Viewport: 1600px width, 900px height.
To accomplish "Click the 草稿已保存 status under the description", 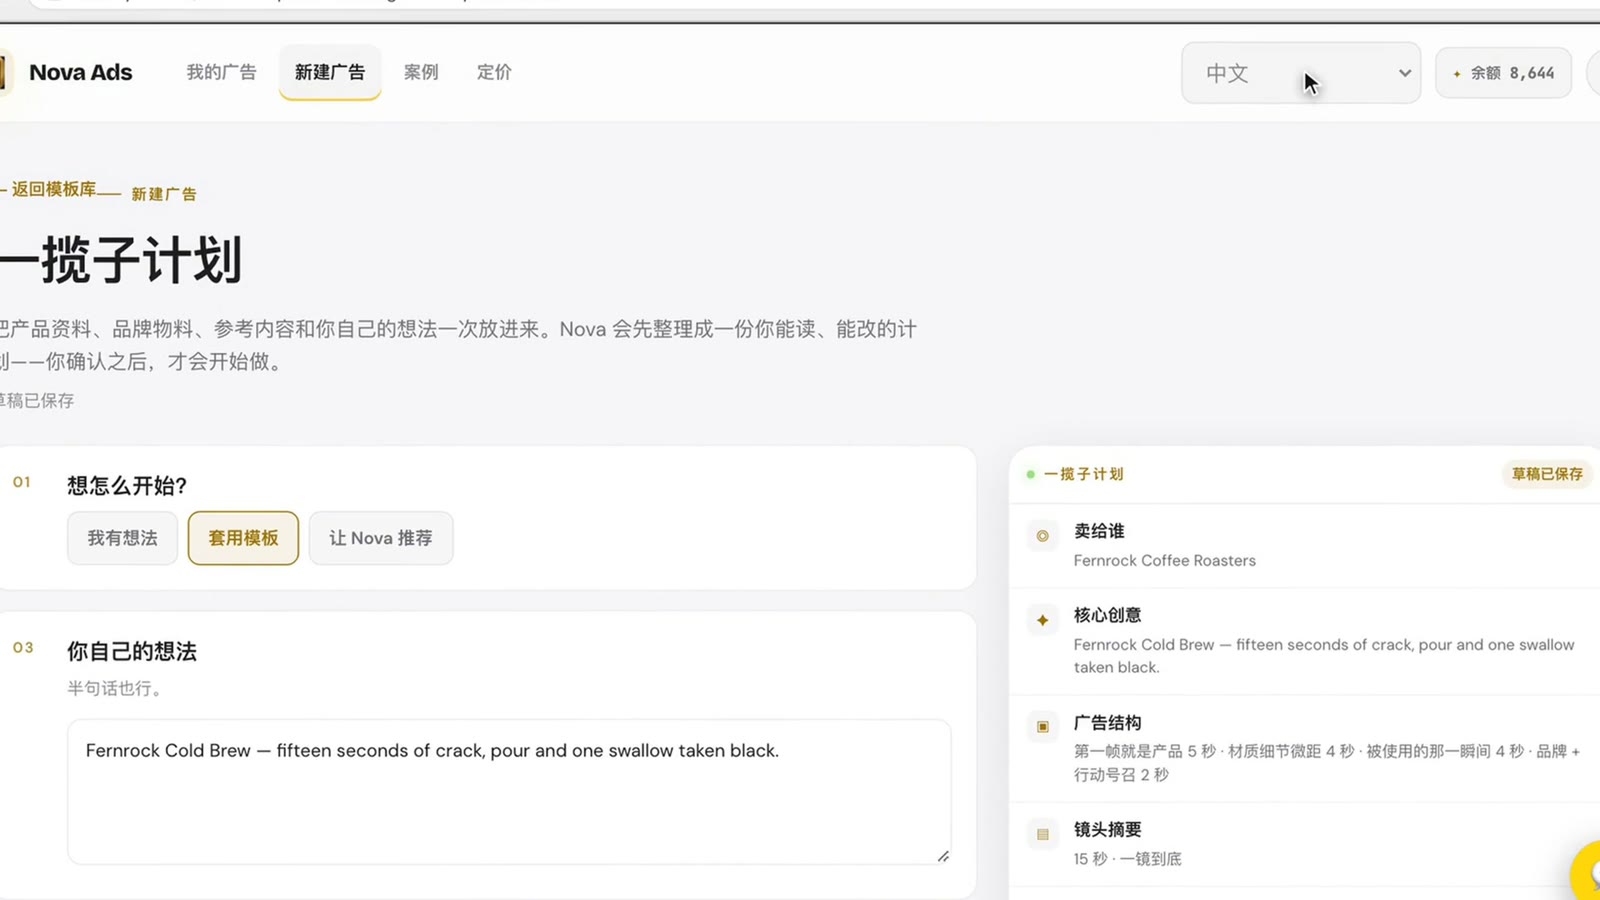I will 37,401.
